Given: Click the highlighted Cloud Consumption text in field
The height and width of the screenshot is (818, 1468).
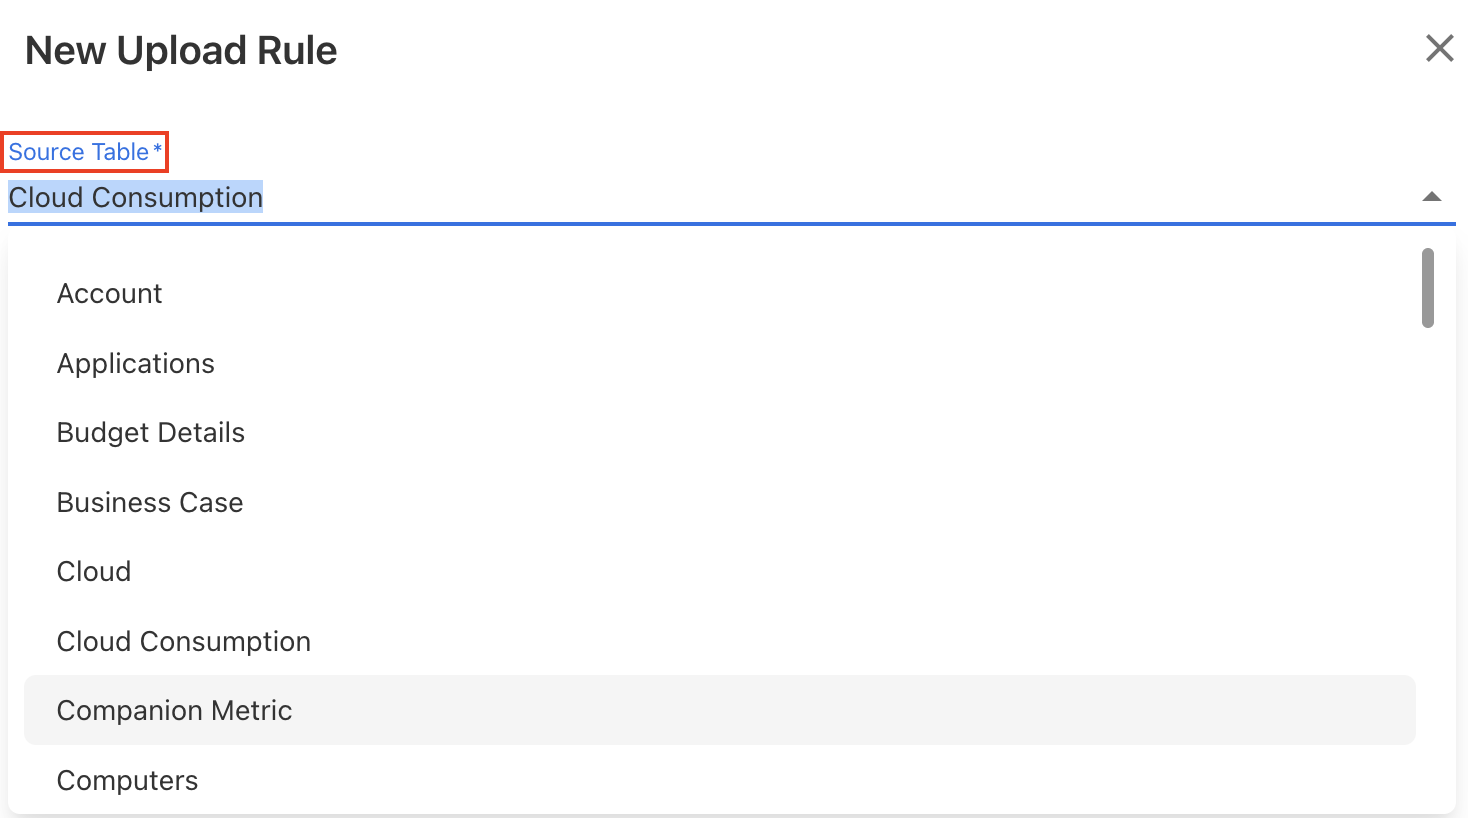Looking at the screenshot, I should tap(136, 198).
